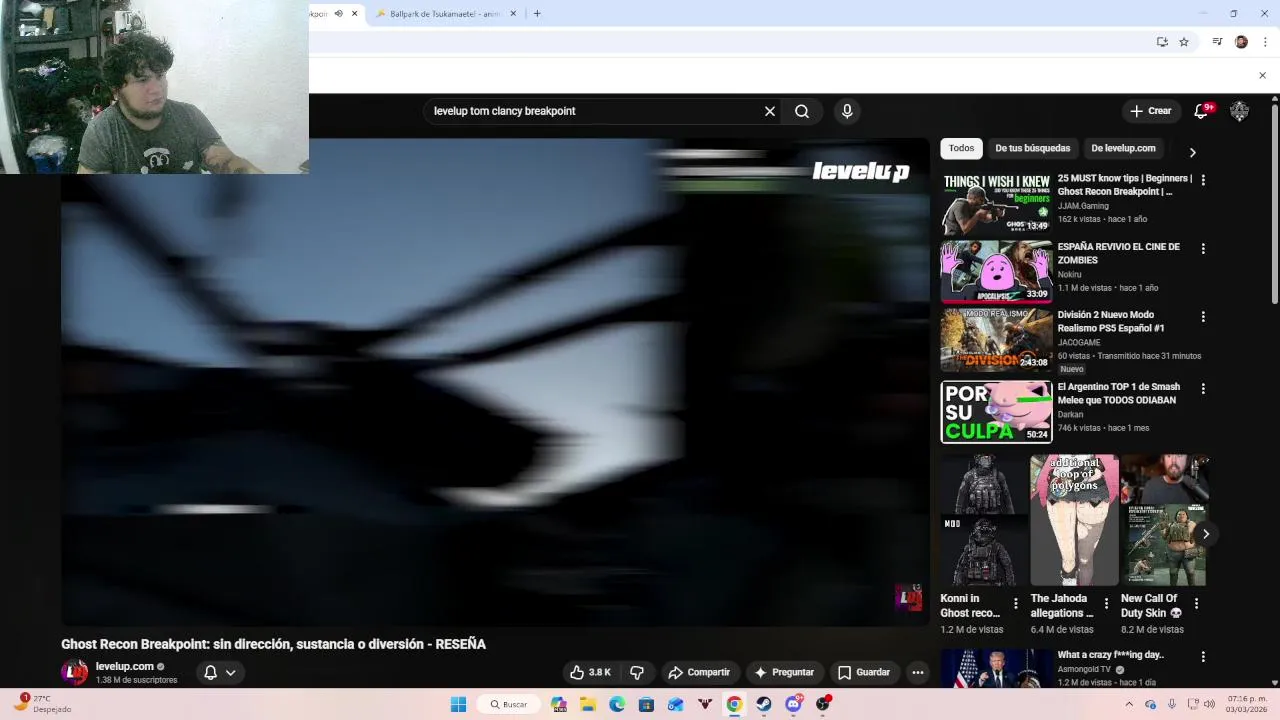The height and width of the screenshot is (720, 1280).
Task: Click Chrome install app icon in address bar
Action: pos(1162,42)
